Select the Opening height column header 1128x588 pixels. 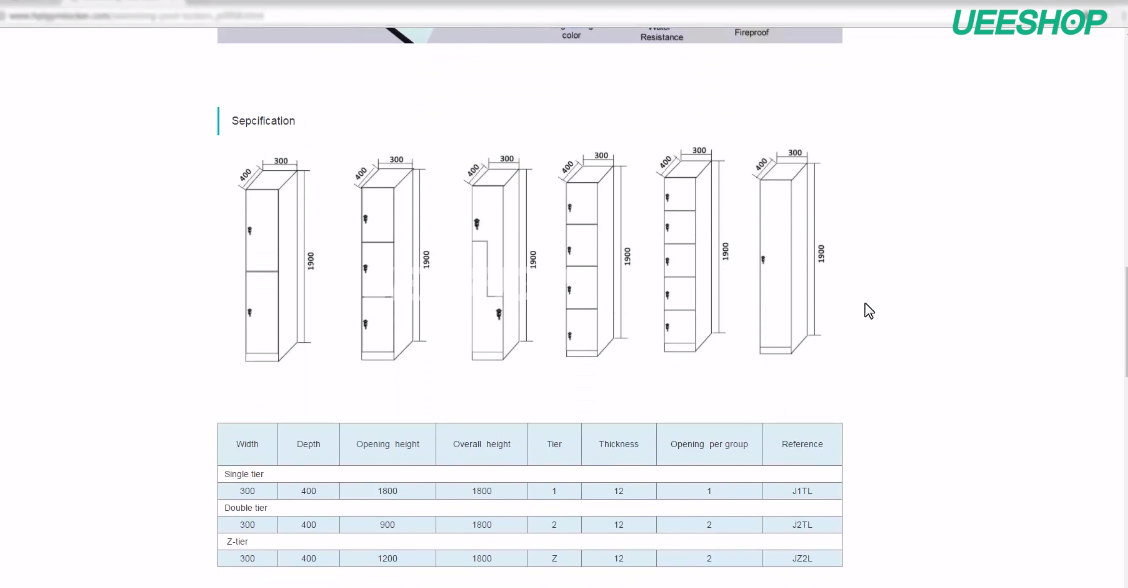pos(387,444)
